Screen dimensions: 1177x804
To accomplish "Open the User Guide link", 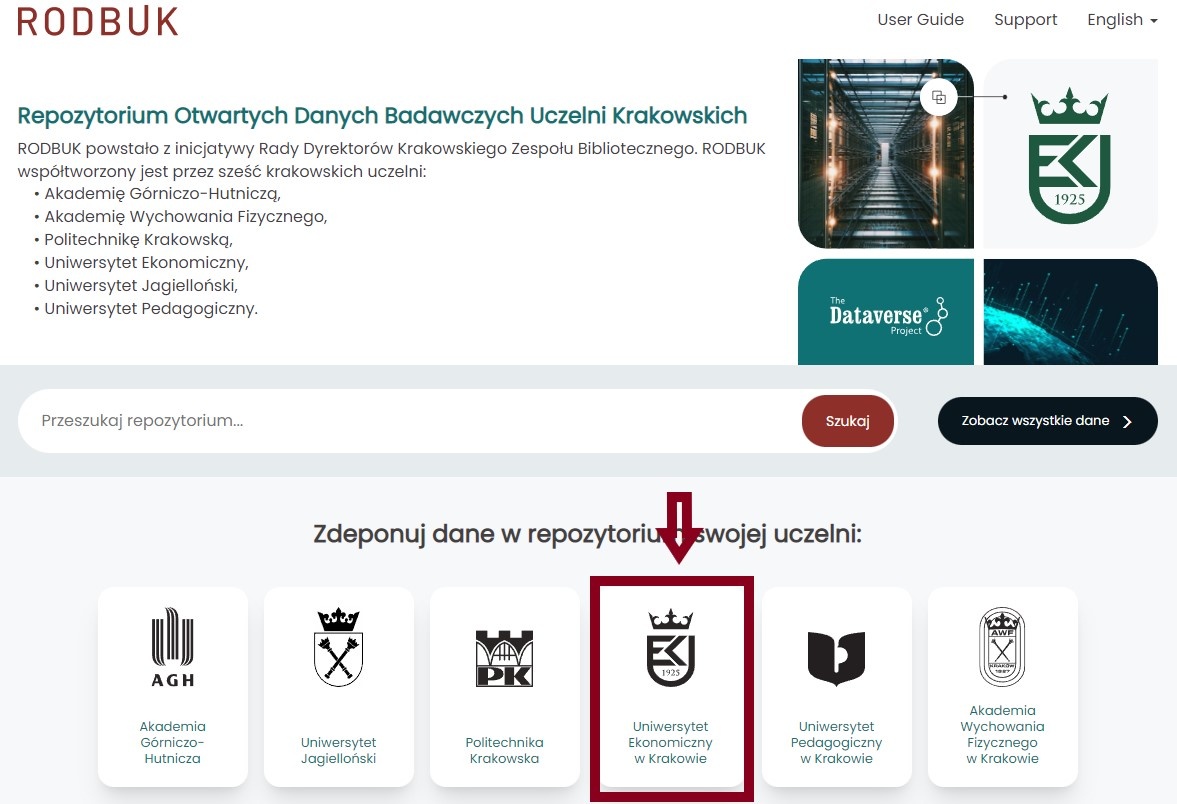I will click(920, 20).
